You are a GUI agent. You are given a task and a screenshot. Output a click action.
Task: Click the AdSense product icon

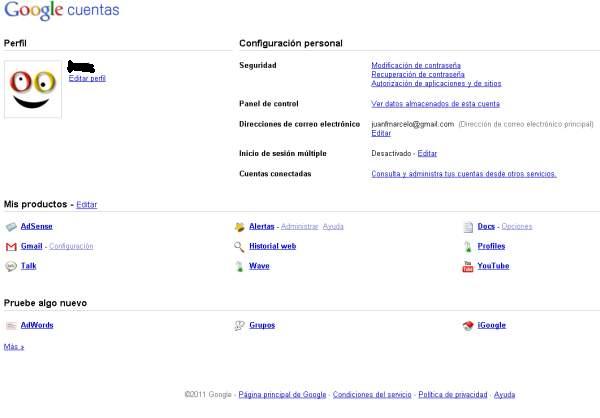11,226
